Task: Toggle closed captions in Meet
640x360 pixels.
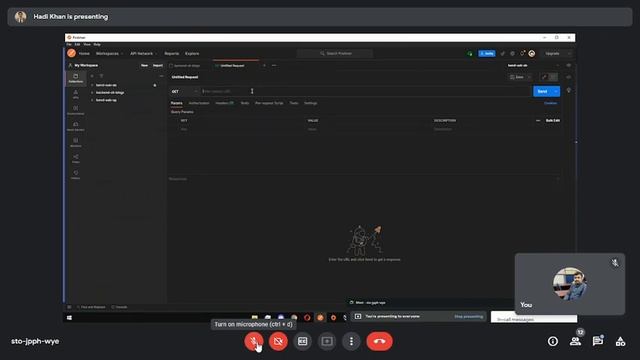Action: pyautogui.click(x=302, y=341)
